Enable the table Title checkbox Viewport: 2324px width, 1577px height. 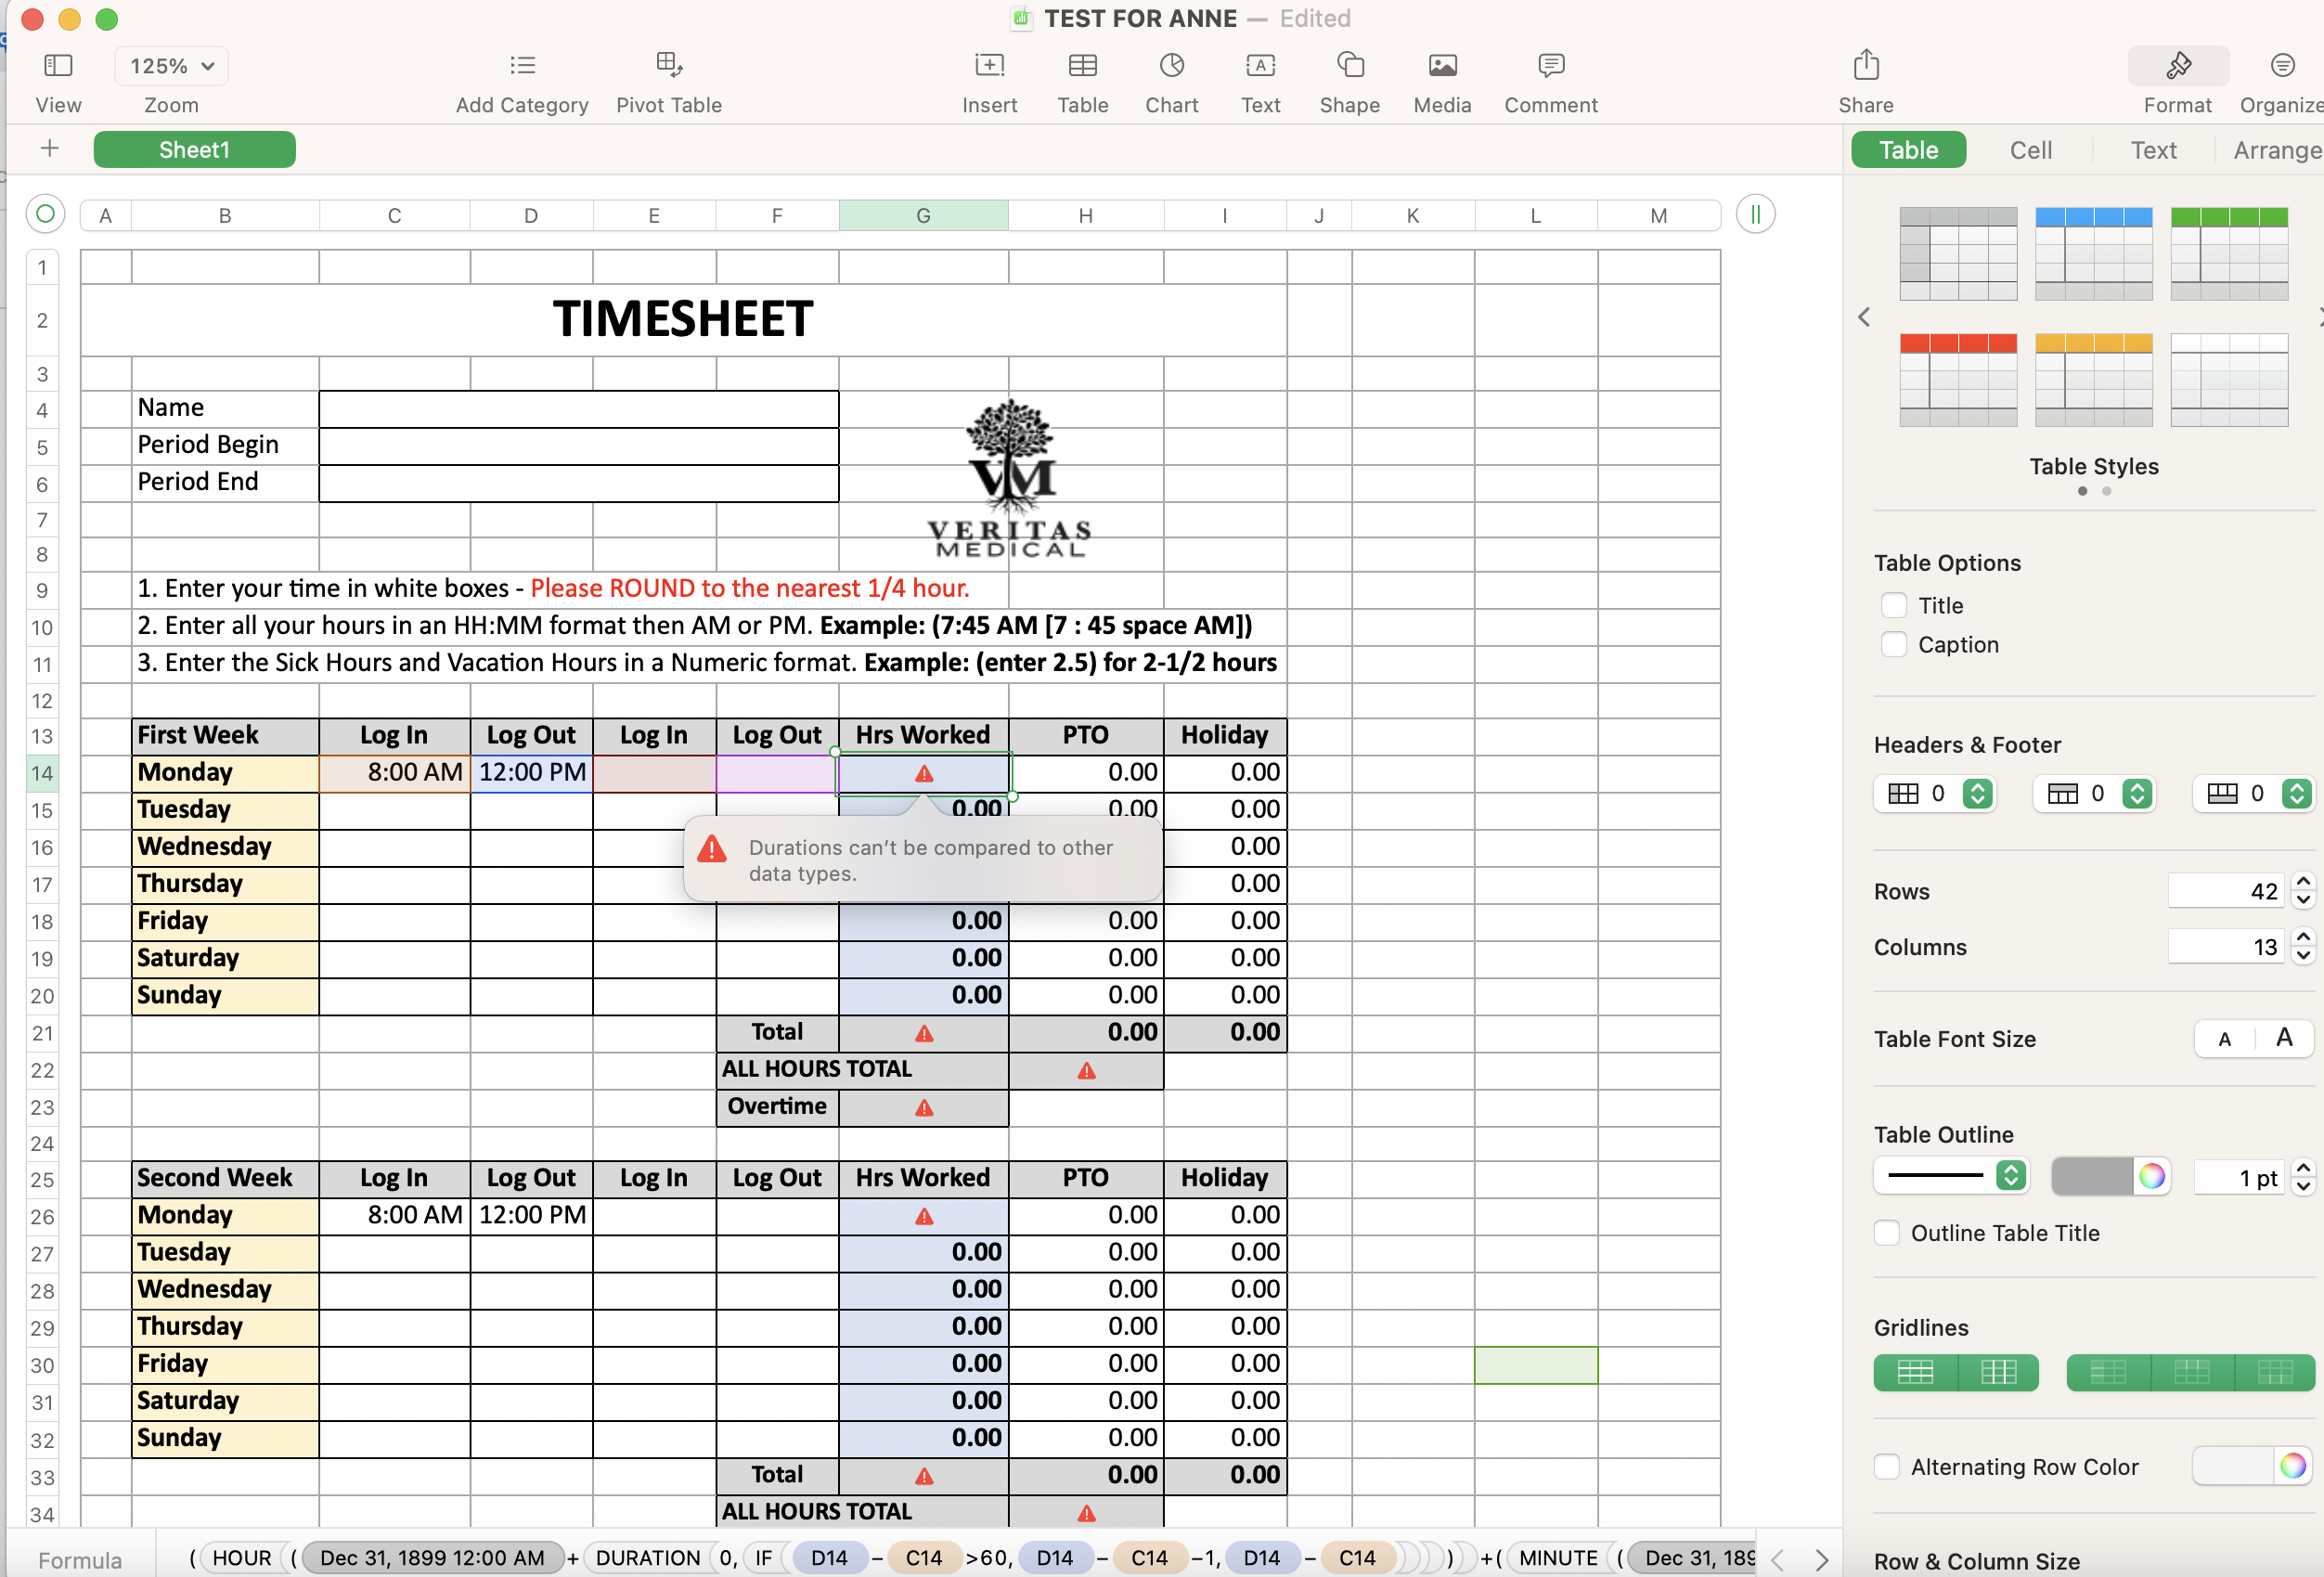click(x=1893, y=605)
